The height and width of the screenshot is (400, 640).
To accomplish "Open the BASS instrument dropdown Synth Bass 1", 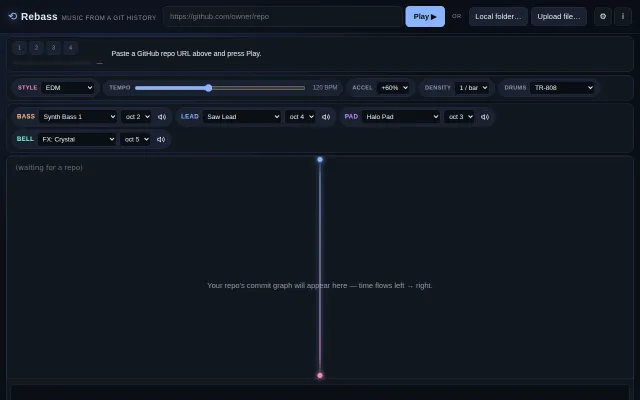I will click(x=78, y=117).
